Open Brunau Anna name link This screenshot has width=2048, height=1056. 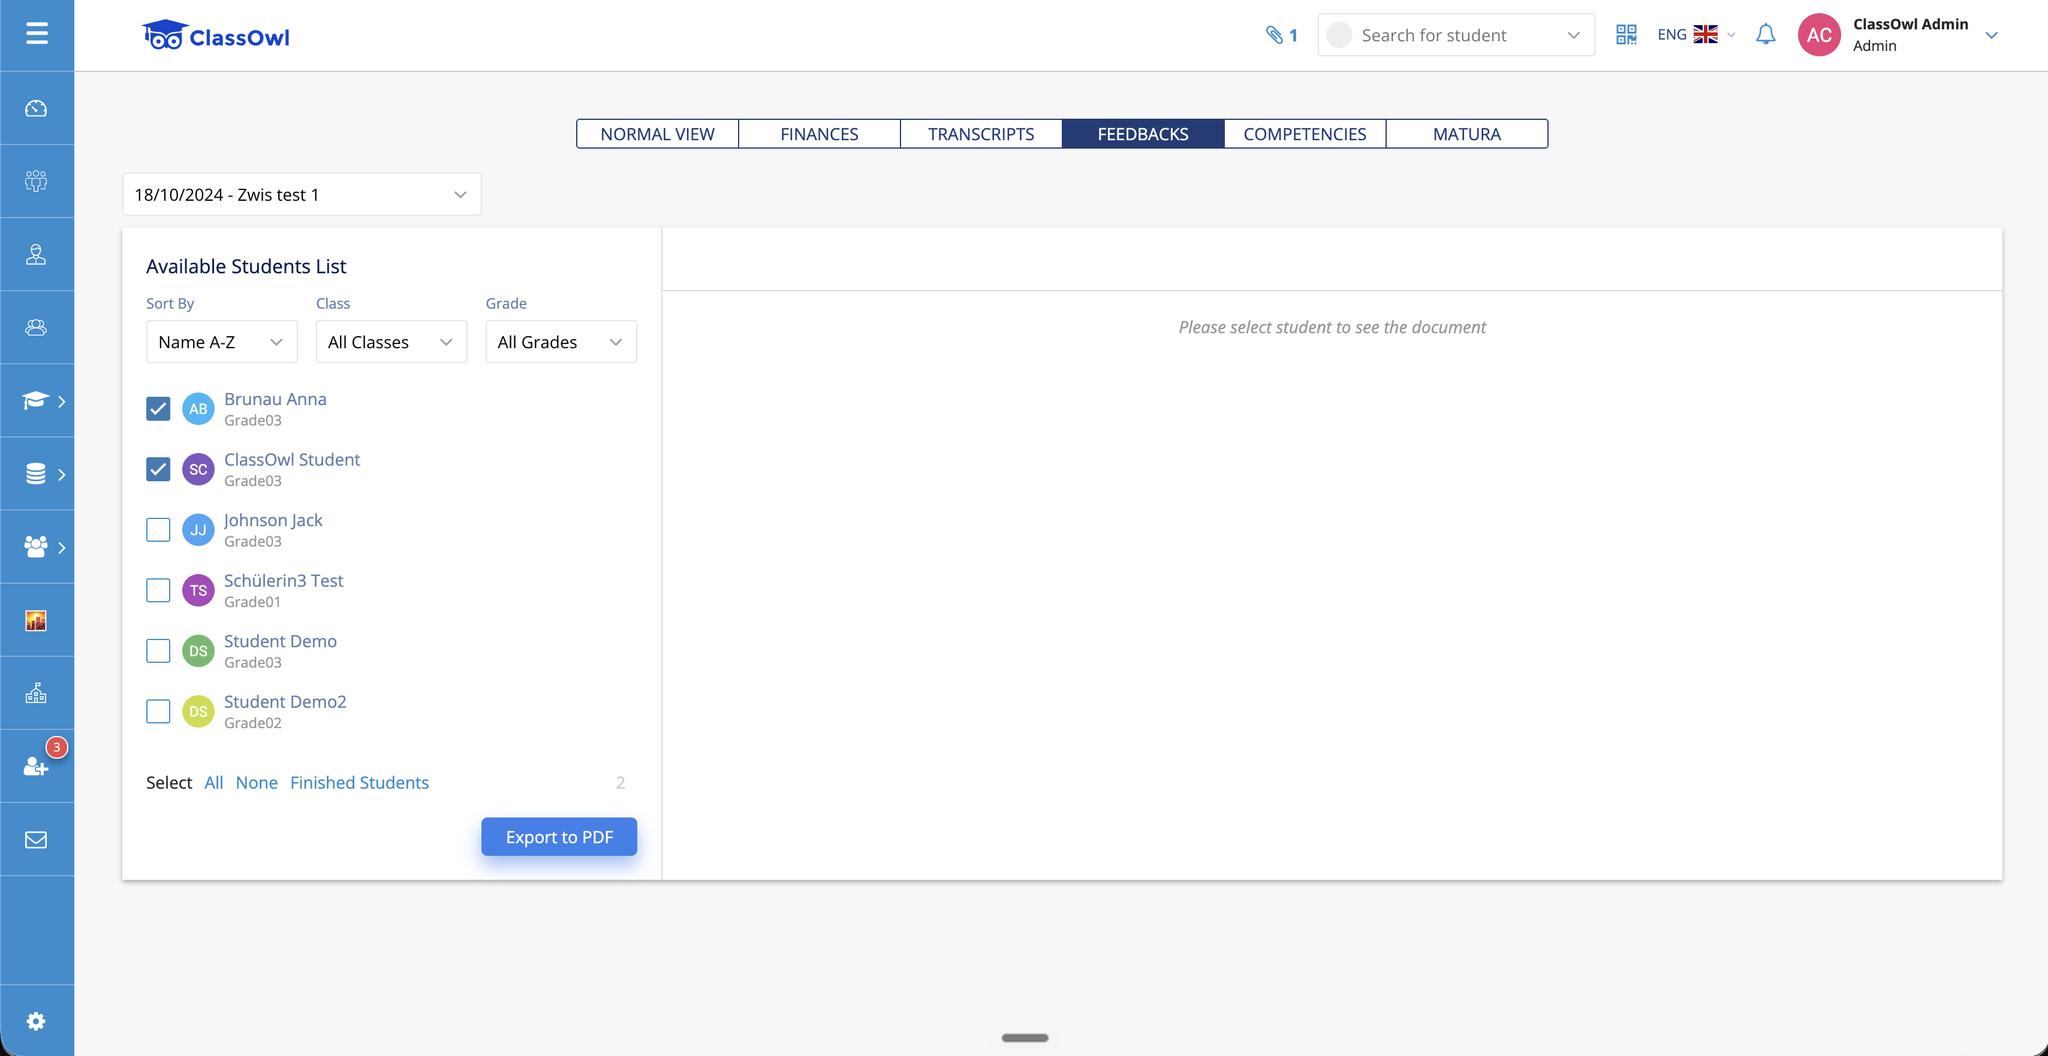click(275, 399)
